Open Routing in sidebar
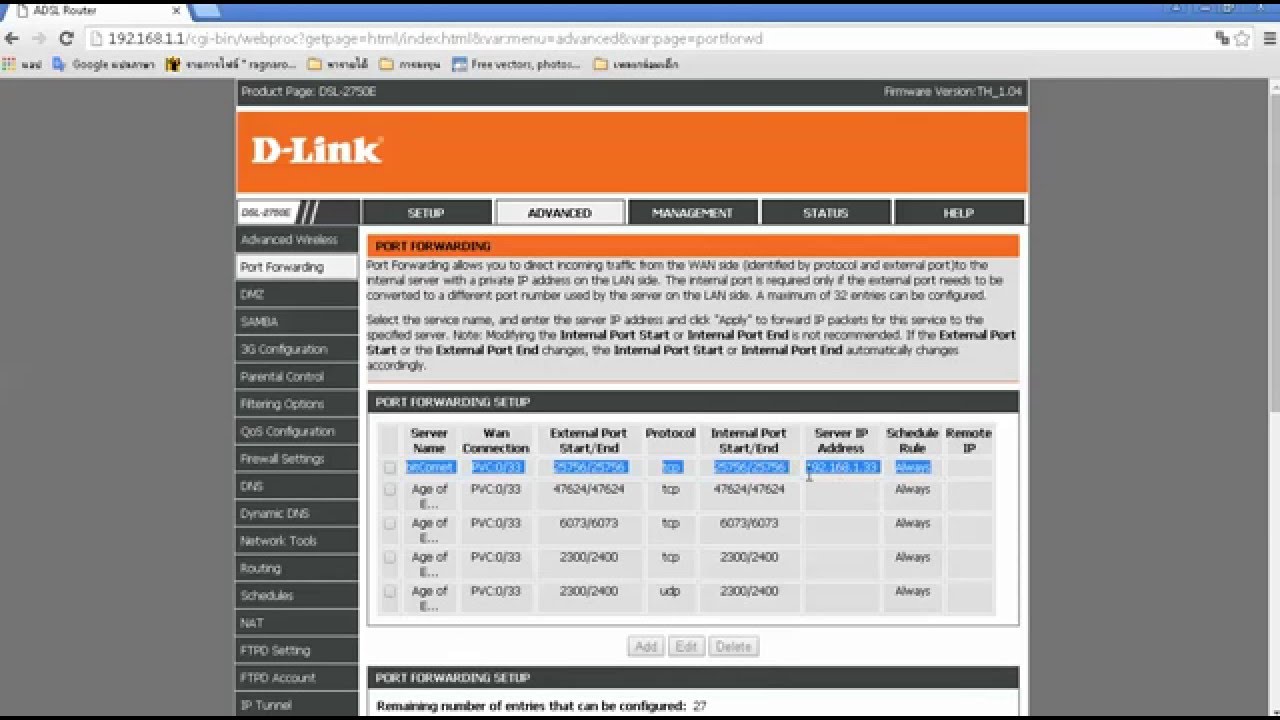The width and height of the screenshot is (1280, 720). (x=297, y=568)
